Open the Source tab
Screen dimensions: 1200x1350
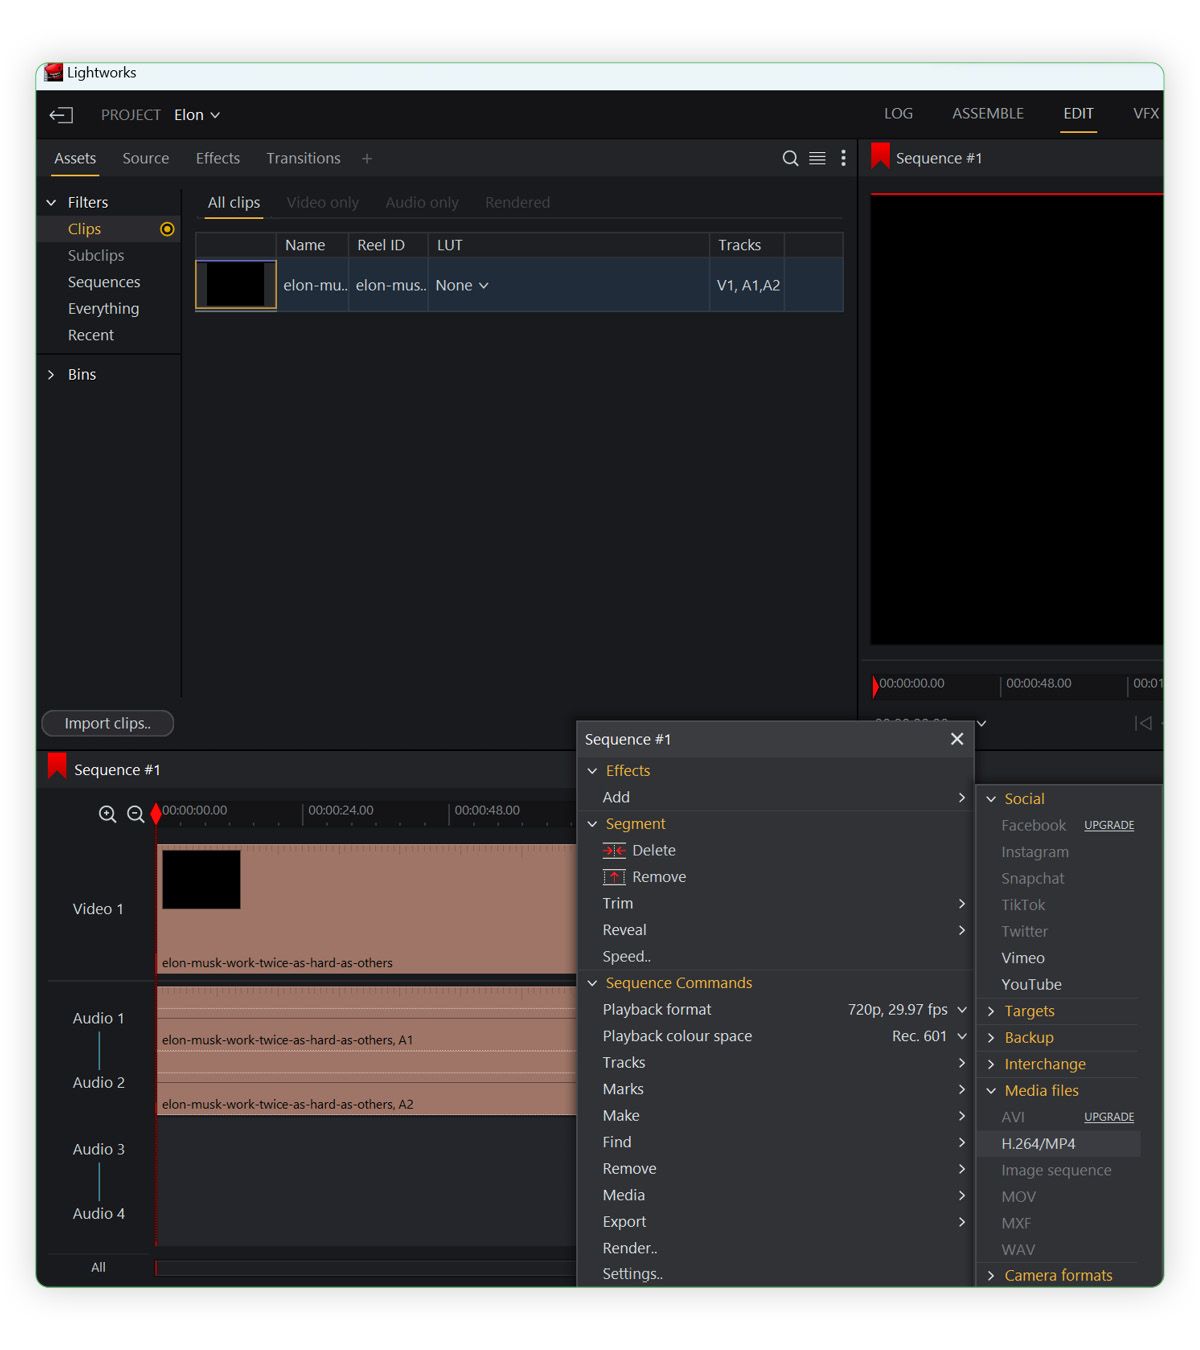[x=146, y=158]
